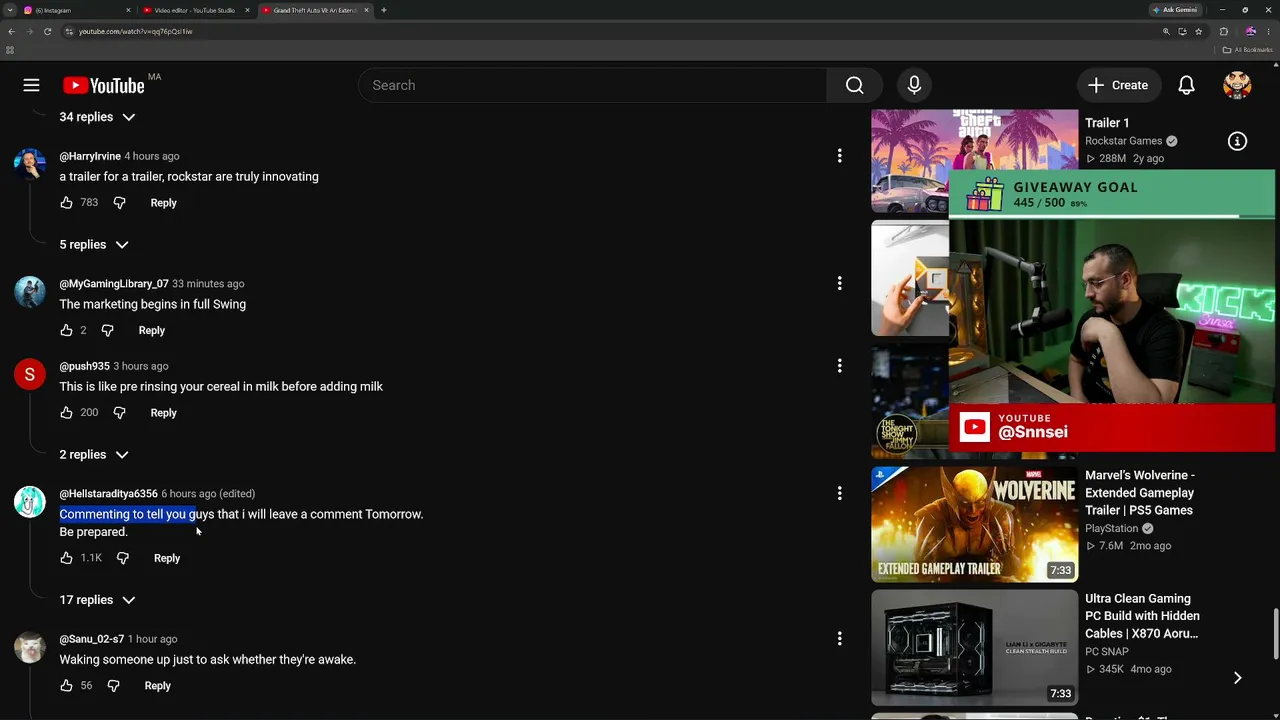
Task: Reload the page in the browser
Action: pos(47,31)
